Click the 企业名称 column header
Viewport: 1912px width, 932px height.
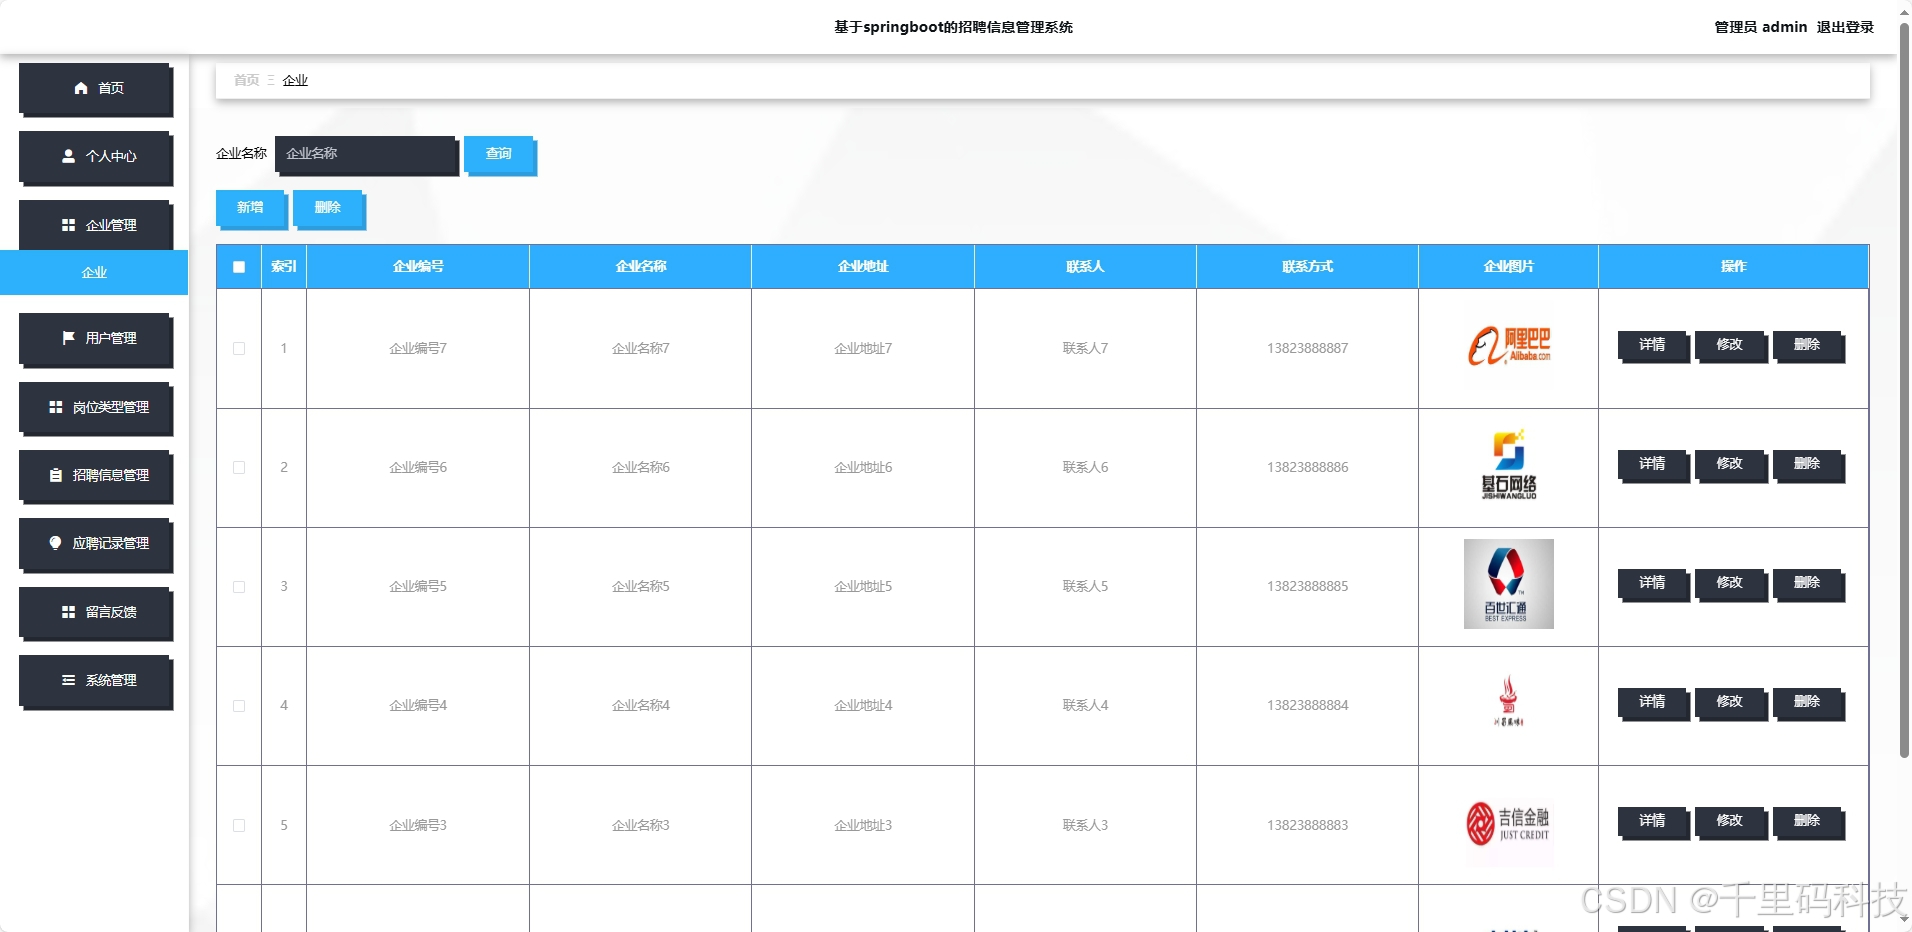[641, 266]
